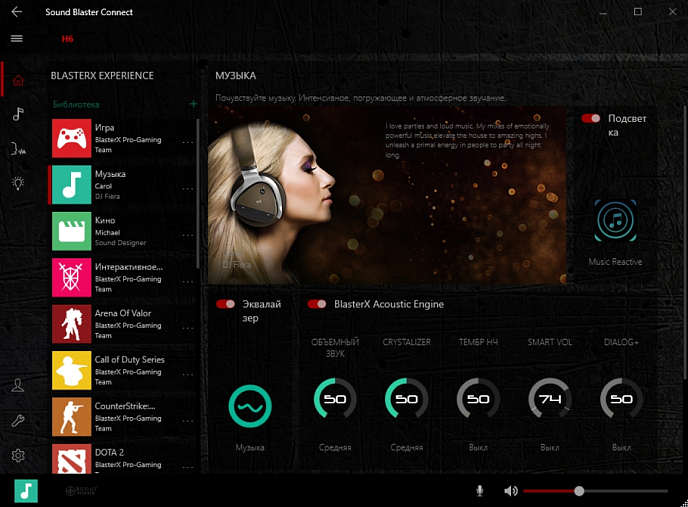Viewport: 688px width, 507px height.
Task: Open the gear settings section
Action: pyautogui.click(x=17, y=456)
